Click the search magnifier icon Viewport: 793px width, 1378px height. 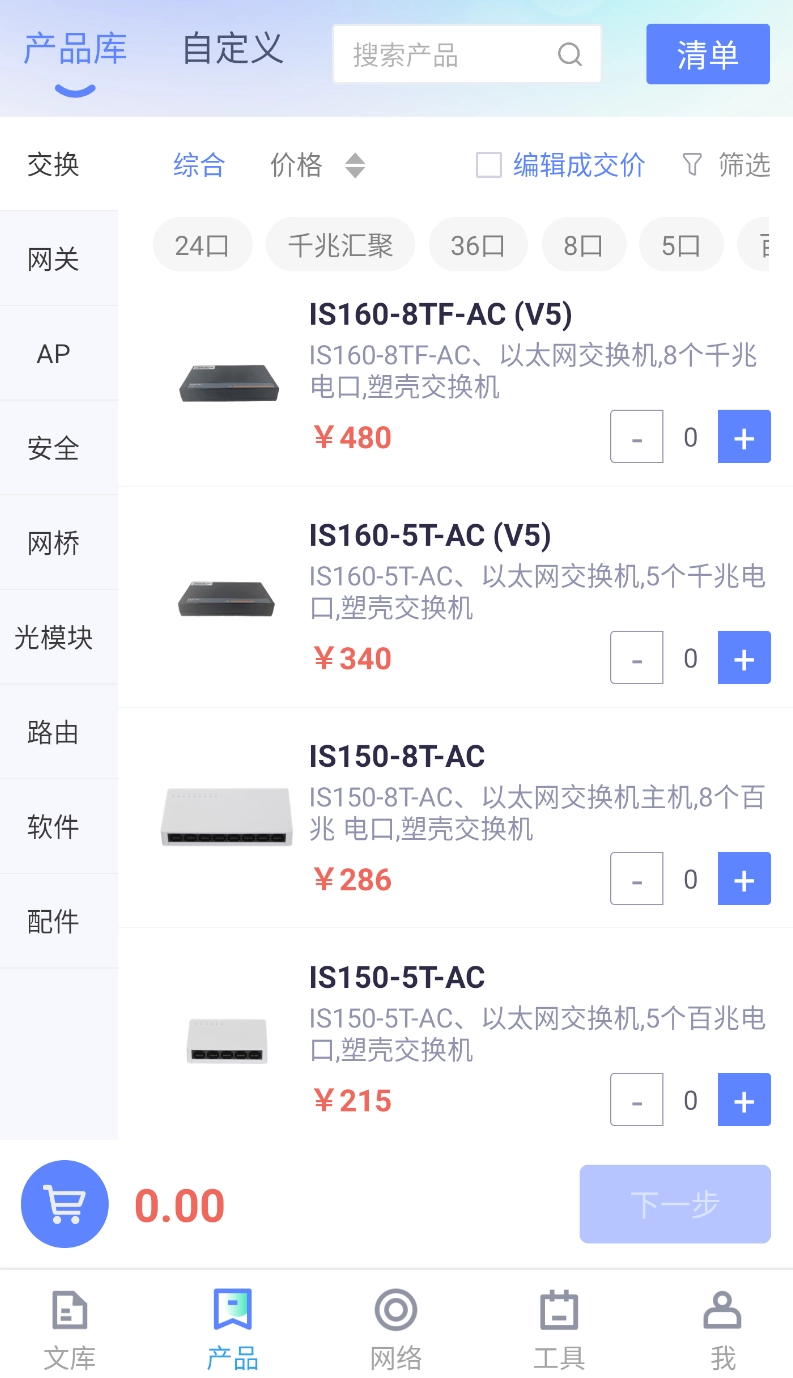point(569,54)
